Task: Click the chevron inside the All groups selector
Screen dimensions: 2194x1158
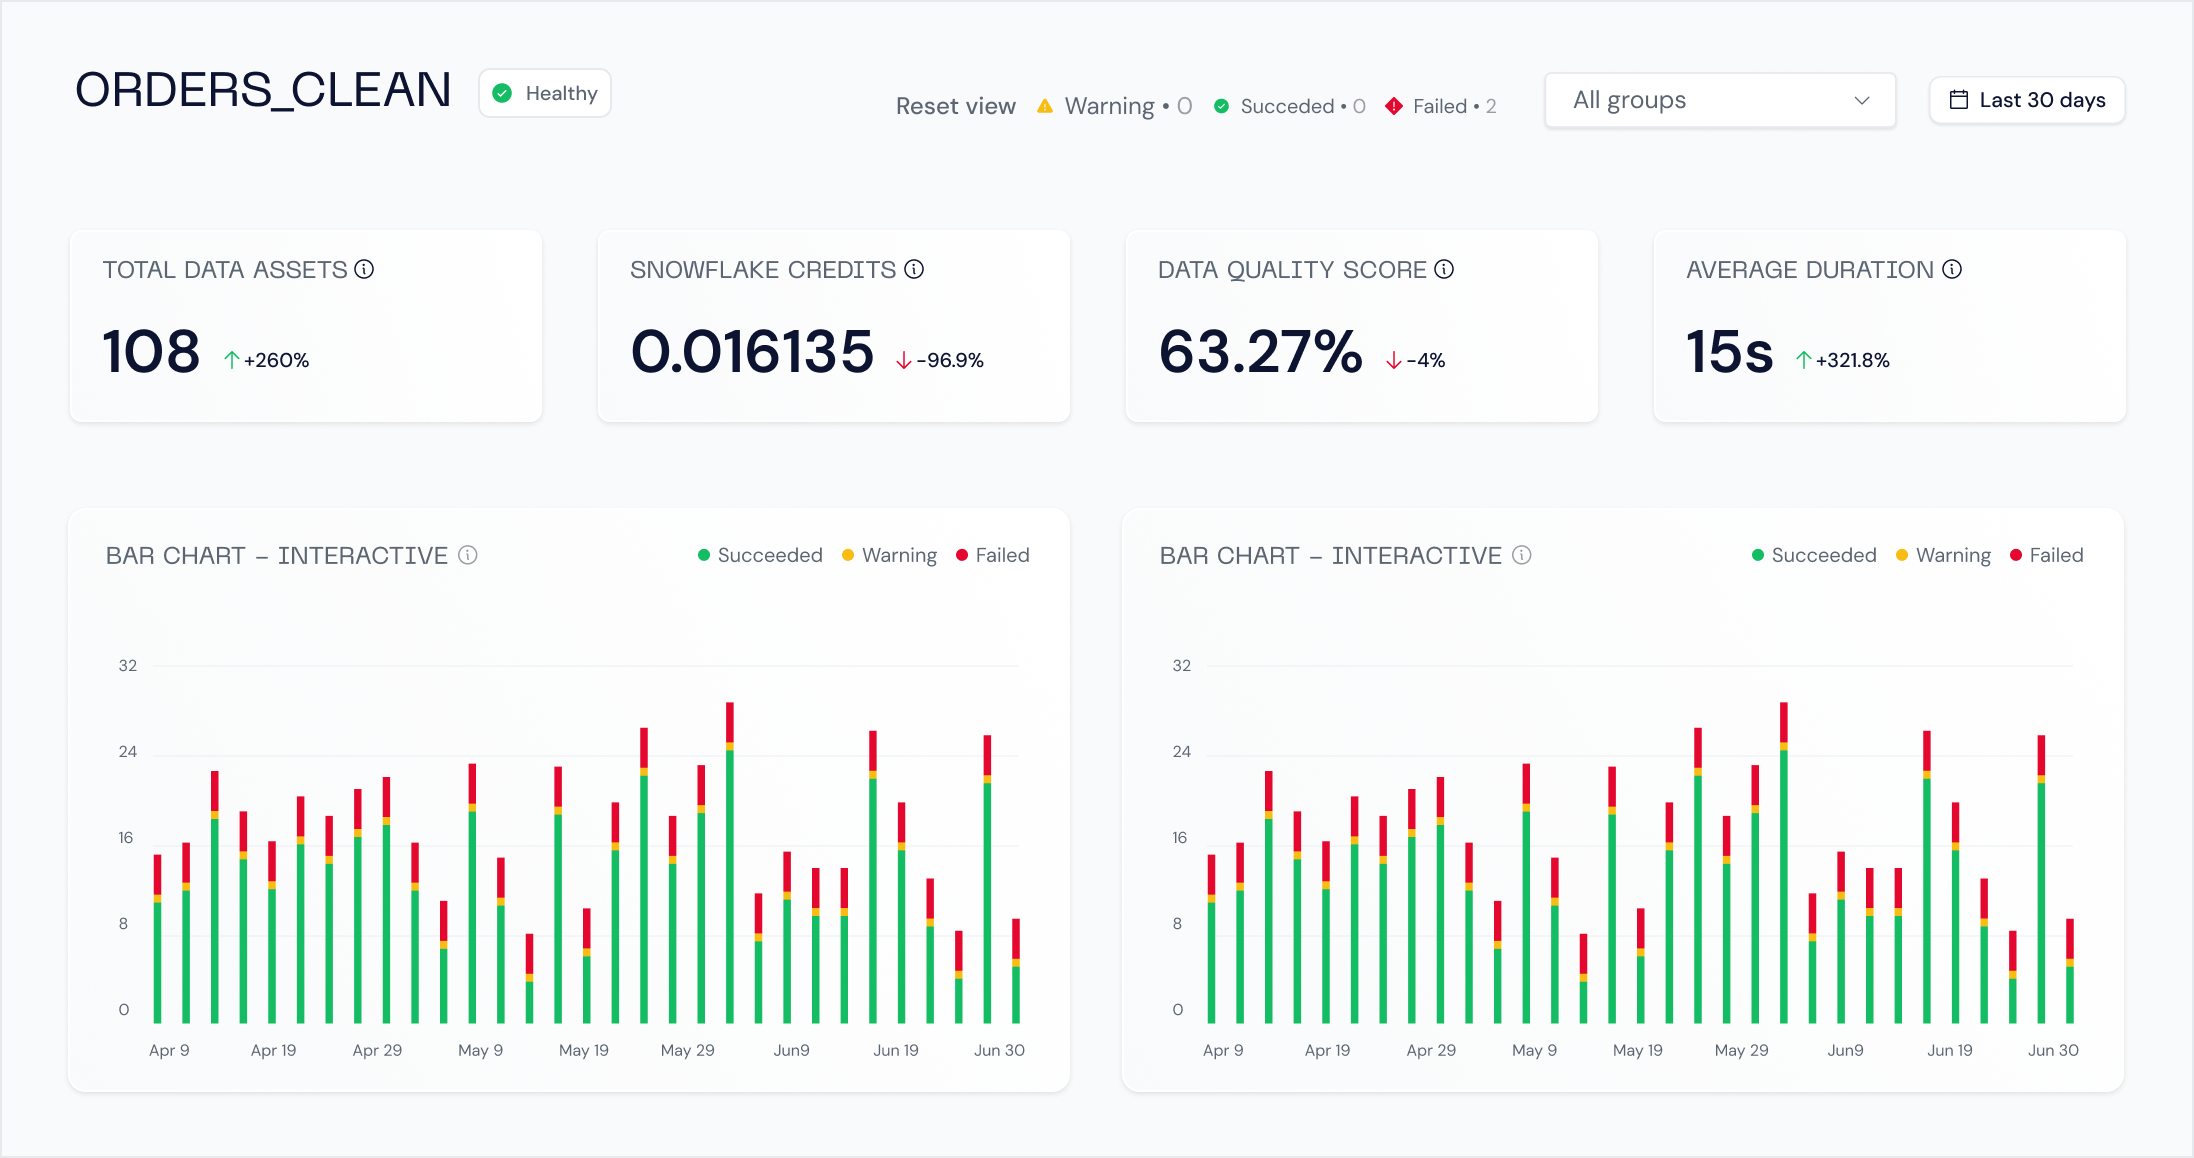Action: click(x=1861, y=100)
